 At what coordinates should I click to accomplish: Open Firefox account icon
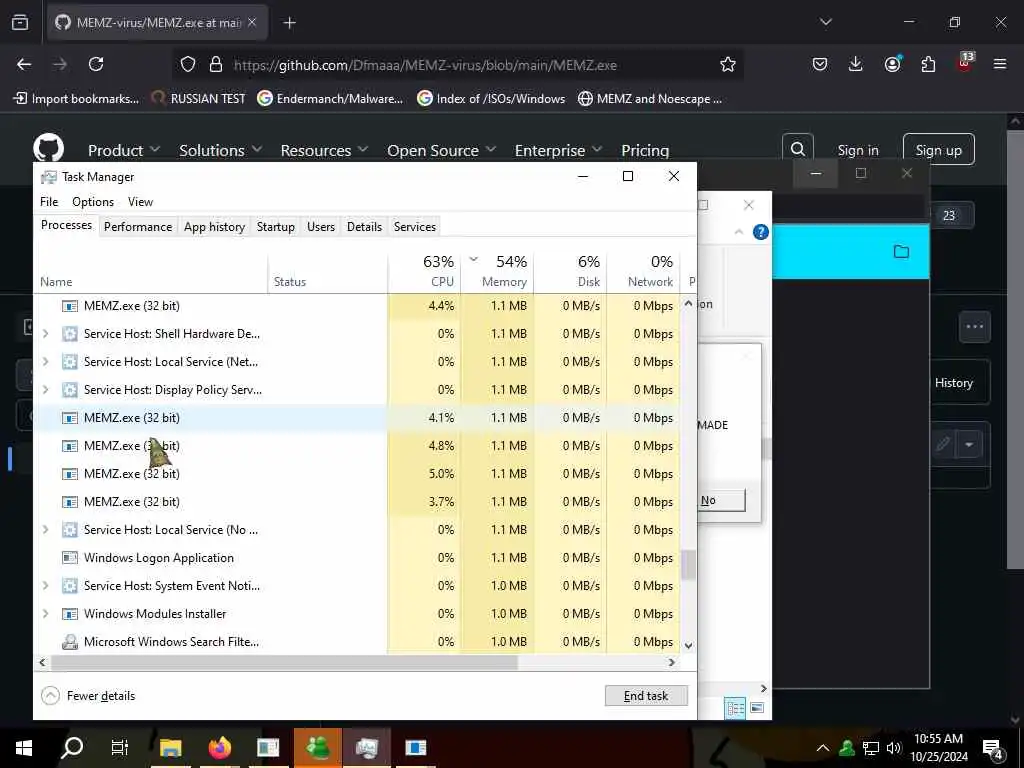coord(892,64)
